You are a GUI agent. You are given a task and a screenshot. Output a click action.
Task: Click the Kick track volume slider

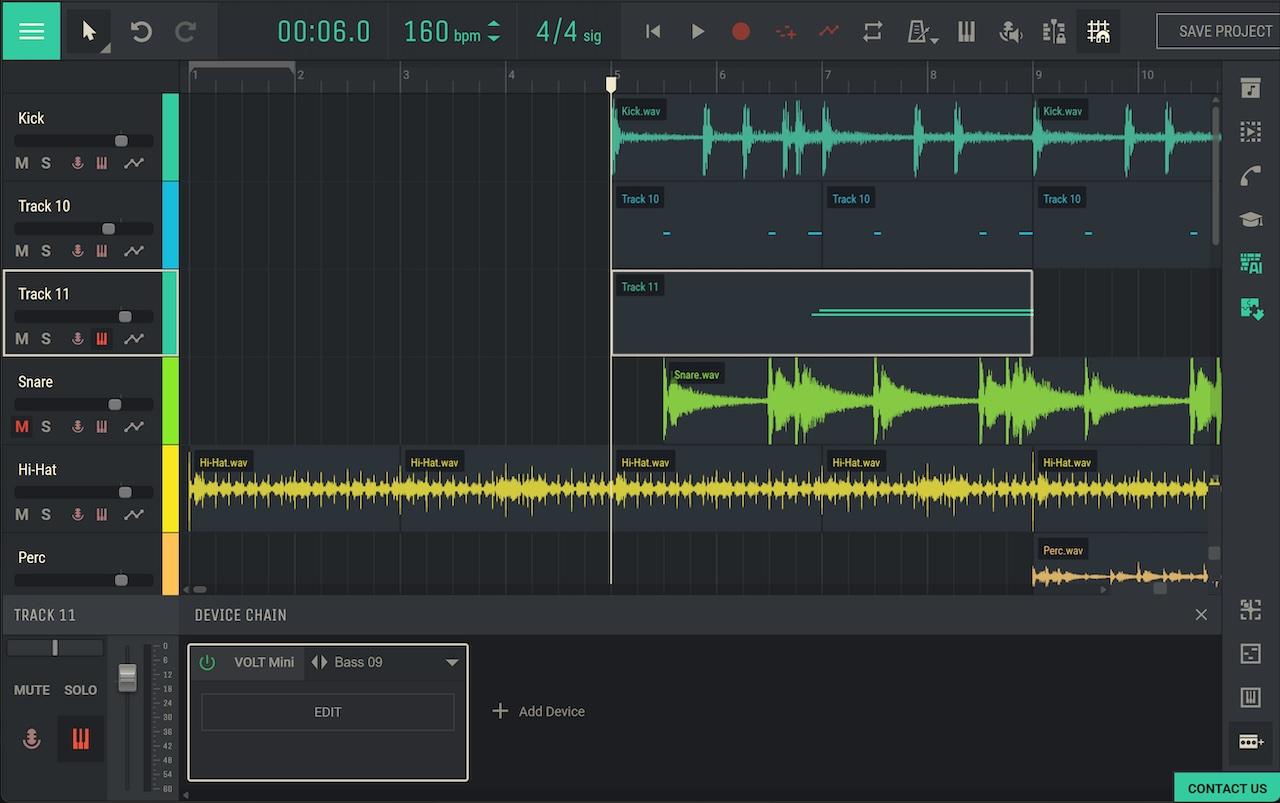coord(121,141)
